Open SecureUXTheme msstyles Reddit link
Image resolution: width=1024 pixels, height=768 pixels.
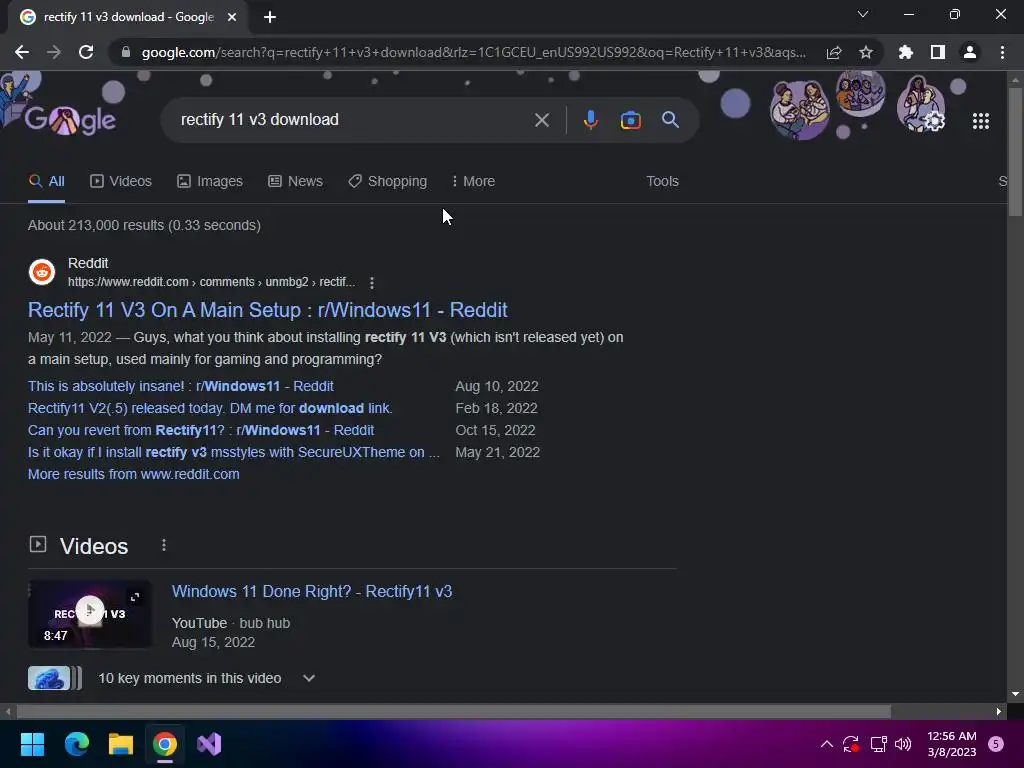click(x=234, y=453)
